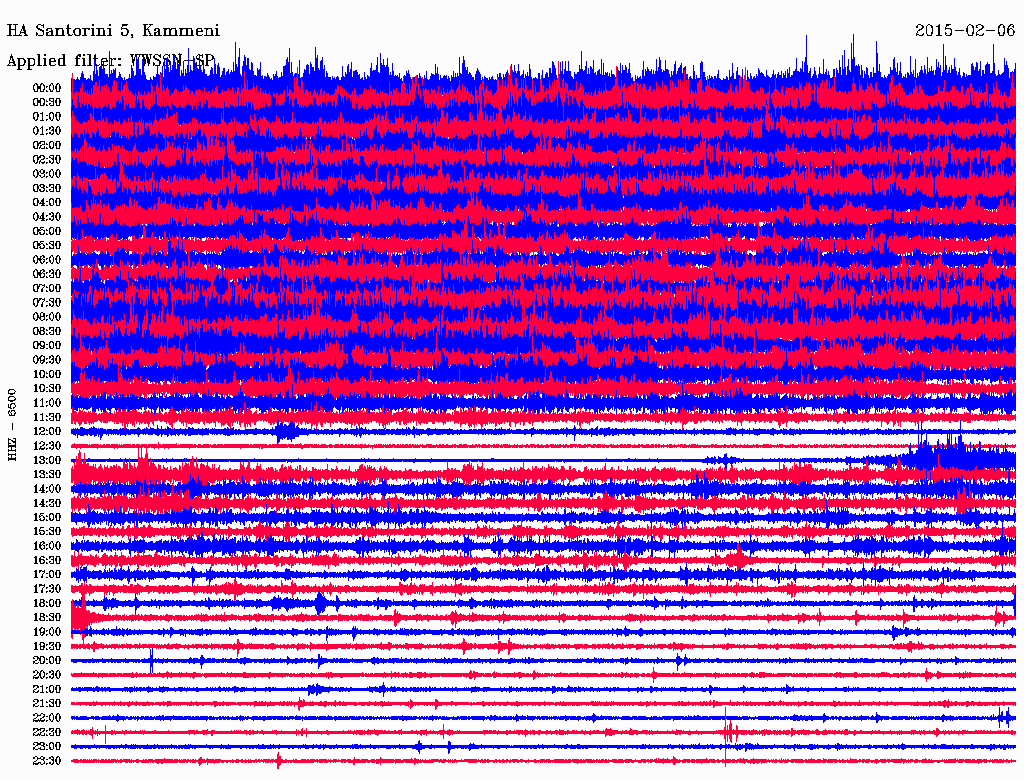
Task: Select the 01:00 time label
Action: [x=47, y=117]
